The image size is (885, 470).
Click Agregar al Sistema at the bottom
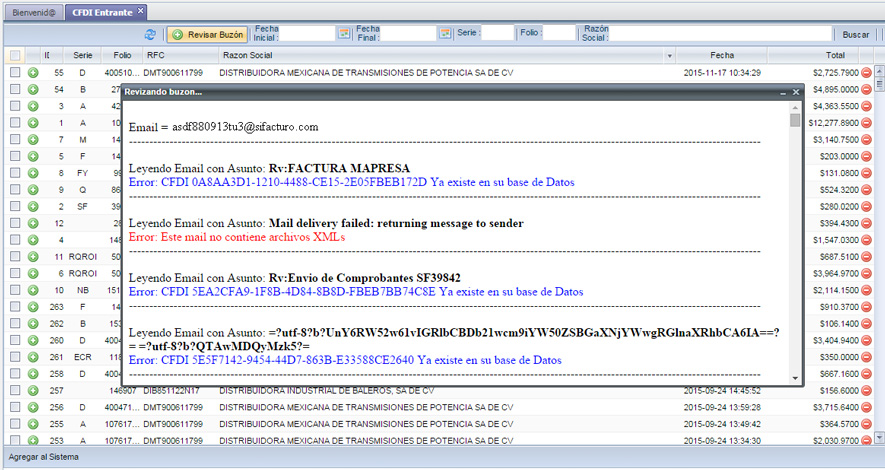pyautogui.click(x=43, y=457)
